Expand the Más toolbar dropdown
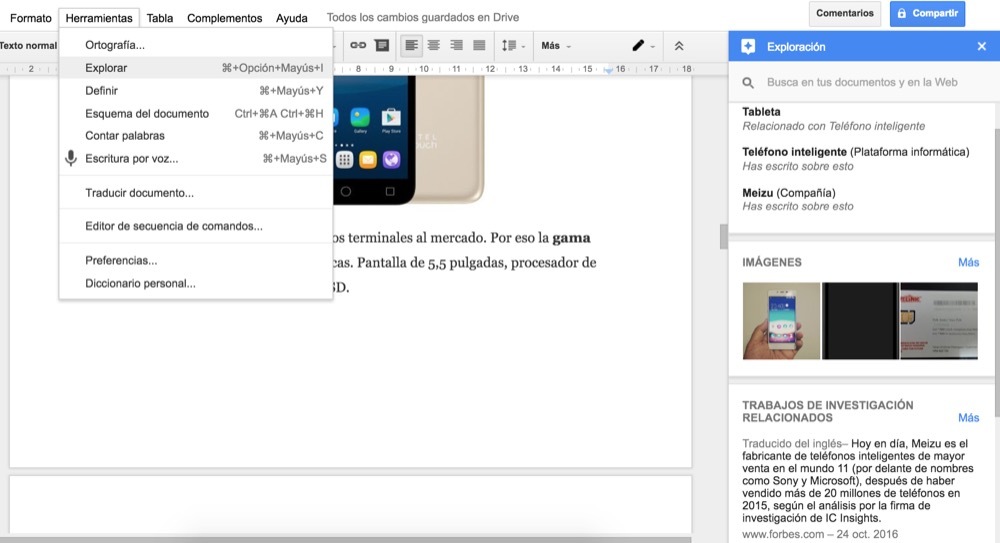This screenshot has width=1000, height=543. [x=556, y=46]
